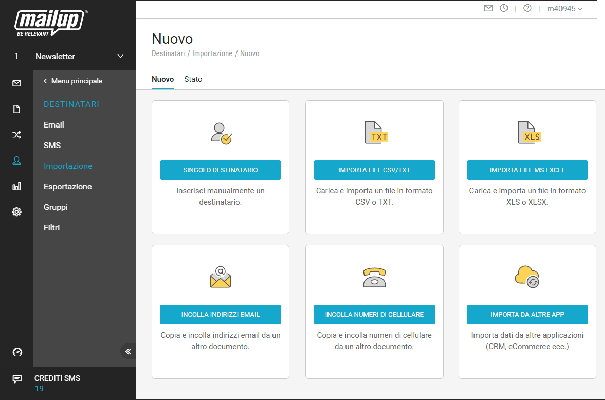
Task: Click the Crediti SMS chat icon
Action: 16,379
